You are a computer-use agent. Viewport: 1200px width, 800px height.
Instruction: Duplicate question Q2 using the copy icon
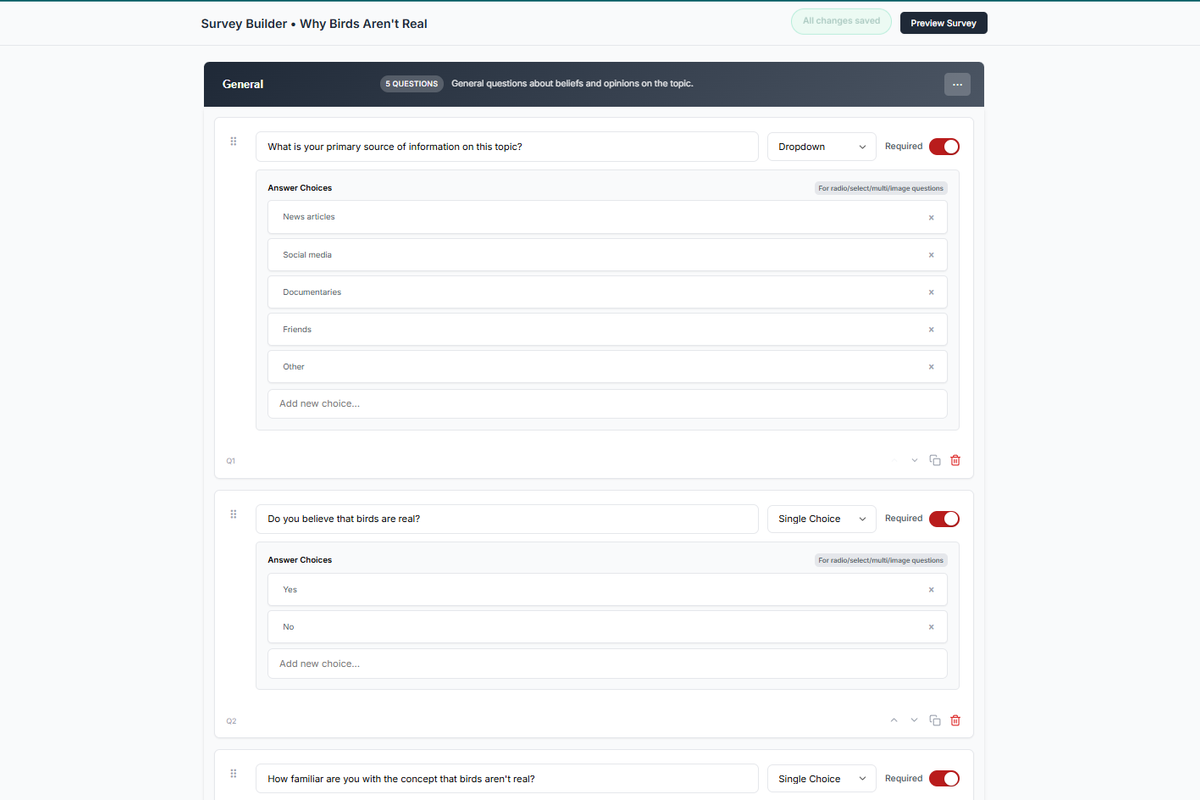pos(934,720)
